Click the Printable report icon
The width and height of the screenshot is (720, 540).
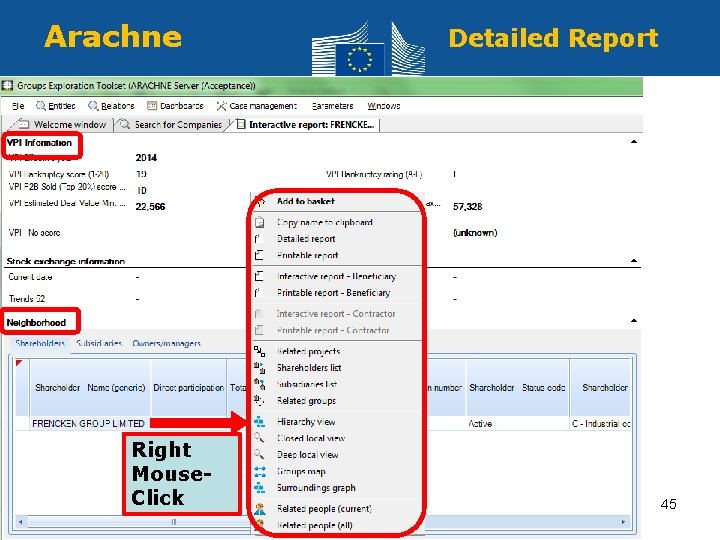click(259, 255)
